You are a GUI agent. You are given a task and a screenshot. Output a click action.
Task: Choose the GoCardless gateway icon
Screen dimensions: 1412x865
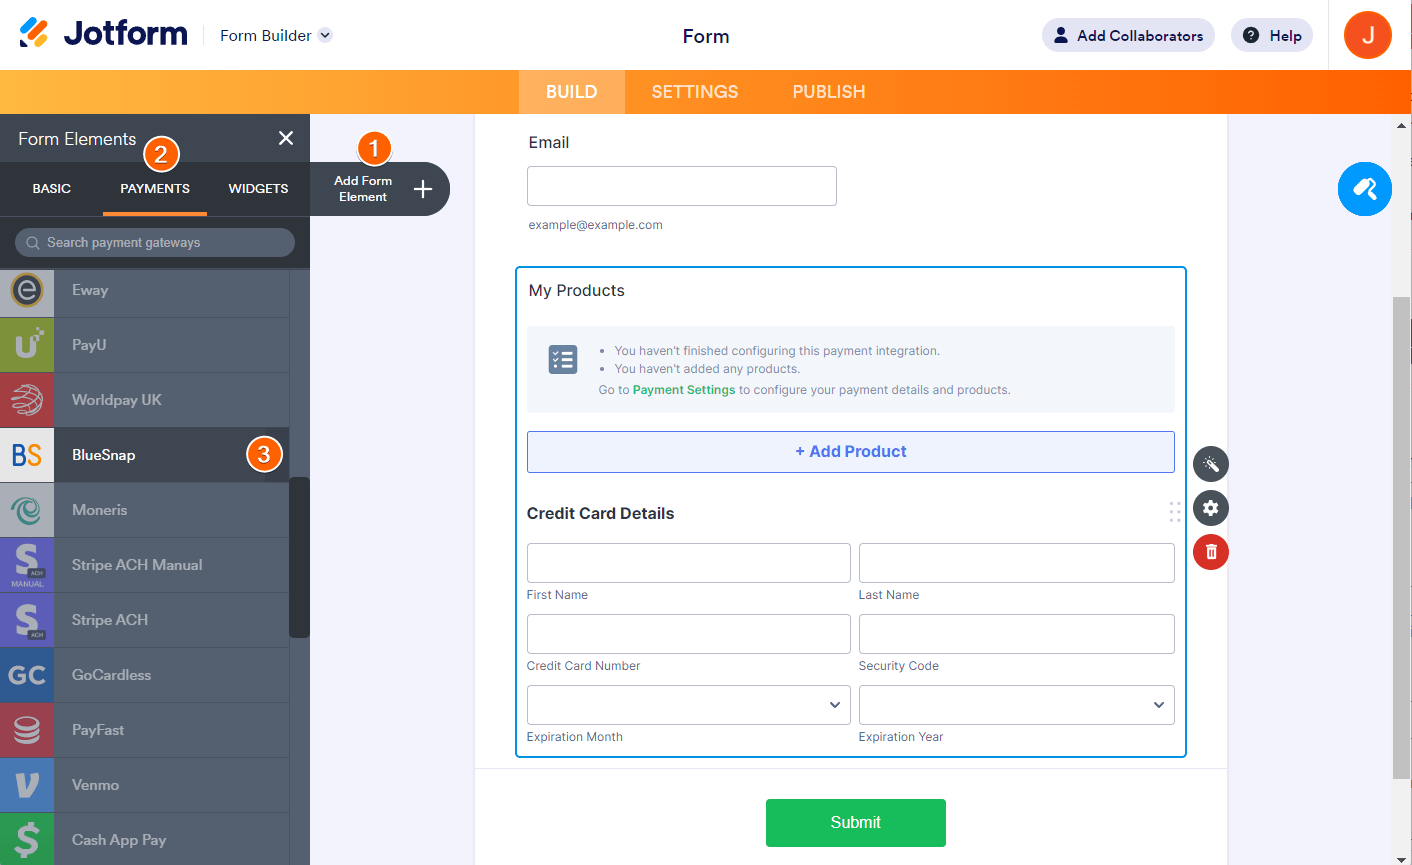tap(27, 675)
